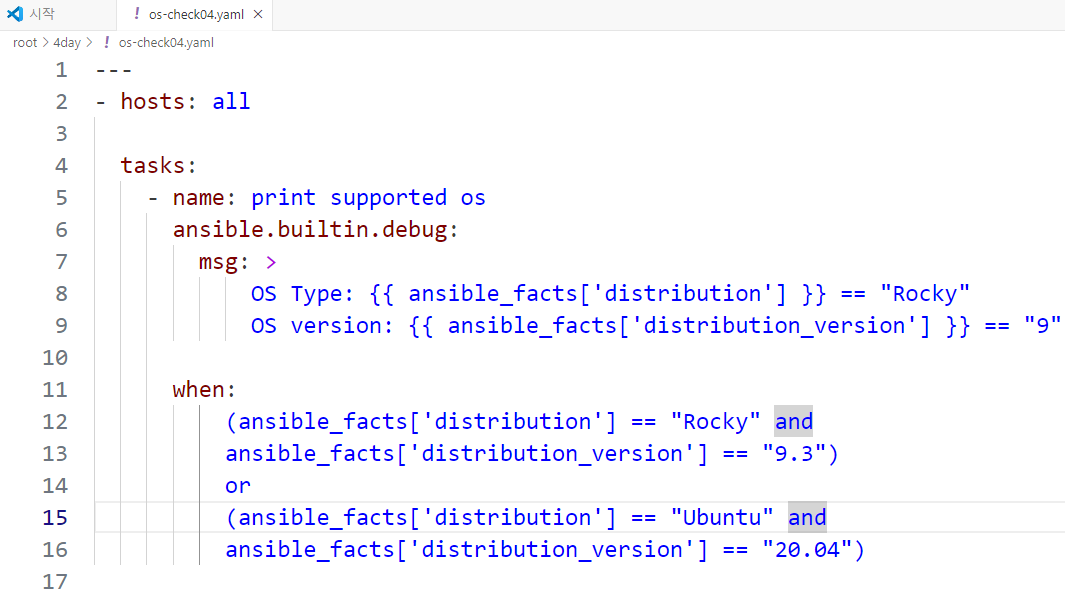
Task: Click highlighted 'and' after "Ubuntu"
Action: click(x=807, y=518)
